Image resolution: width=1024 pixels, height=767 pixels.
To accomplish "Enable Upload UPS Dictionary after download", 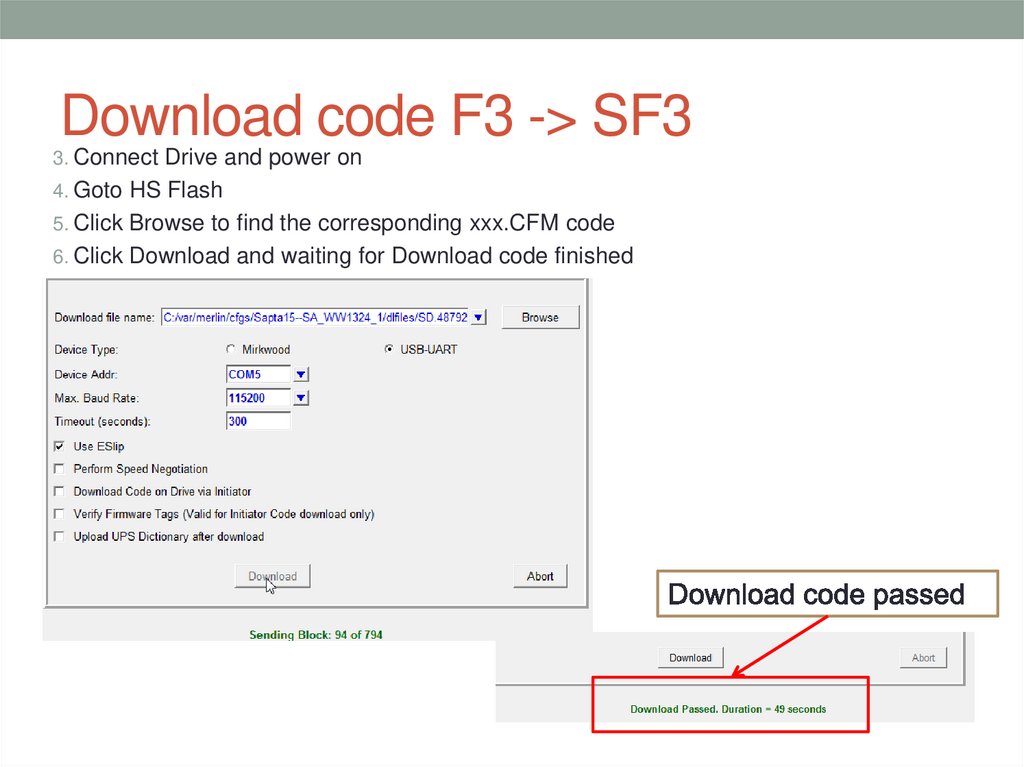I will click(59, 536).
